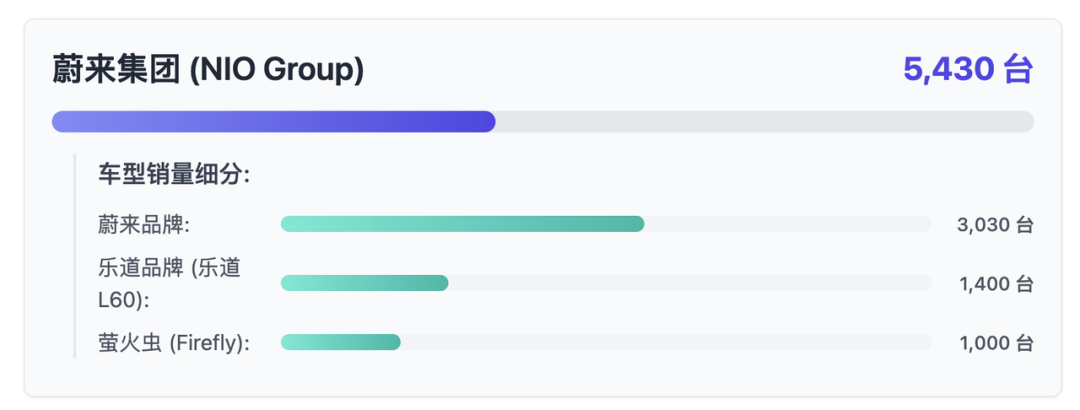Viewport: 1080px width, 410px height.
Task: Click the L60): text under 乐道品牌
Action: (124, 300)
